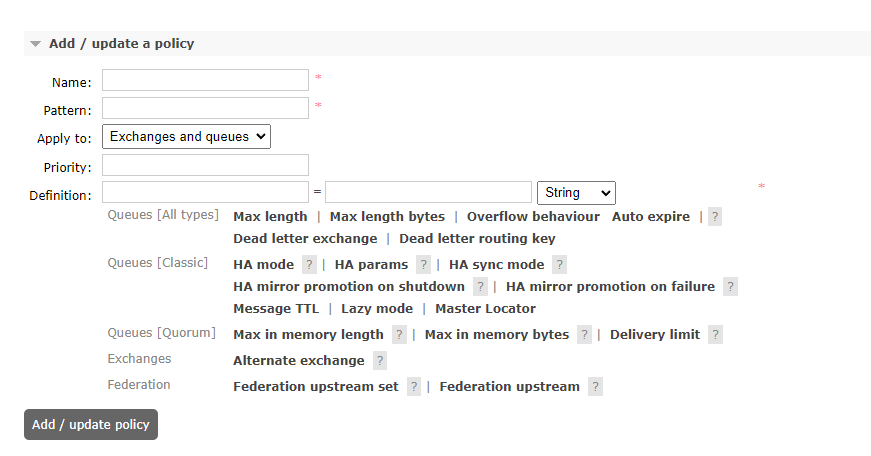This screenshot has width=871, height=456.
Task: Show help for Federation upstream set
Action: click(x=413, y=387)
